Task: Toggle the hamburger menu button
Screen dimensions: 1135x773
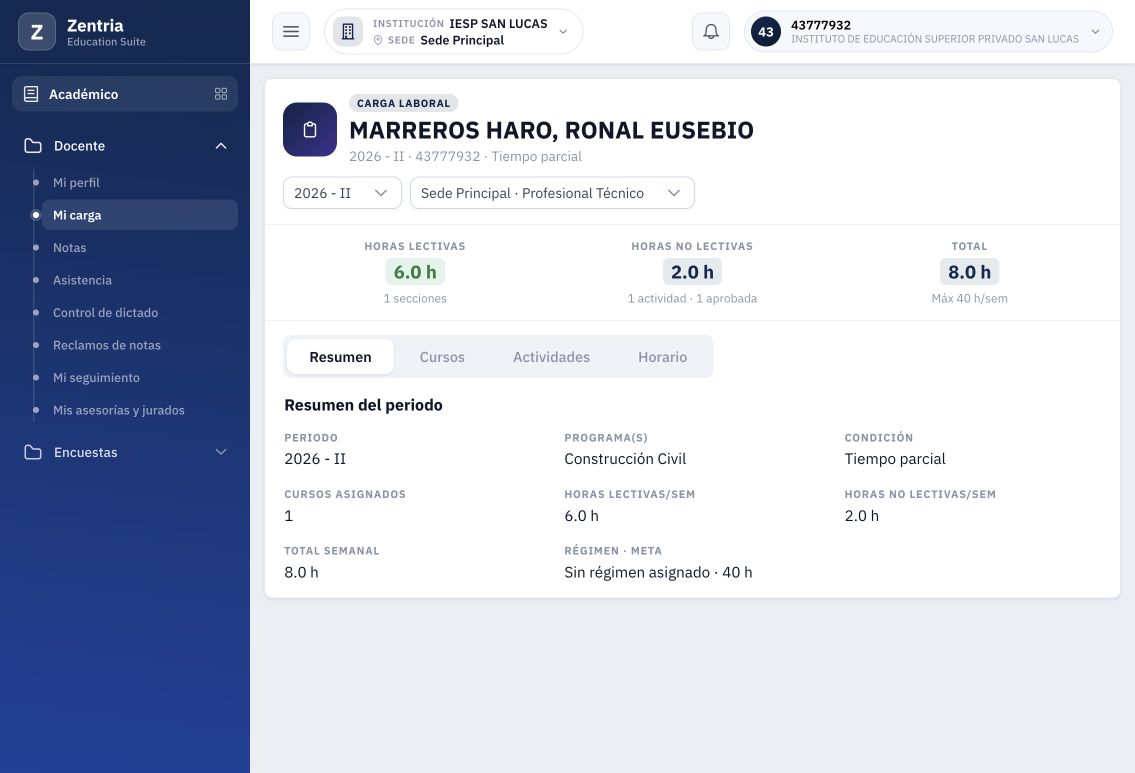Action: [x=291, y=32]
